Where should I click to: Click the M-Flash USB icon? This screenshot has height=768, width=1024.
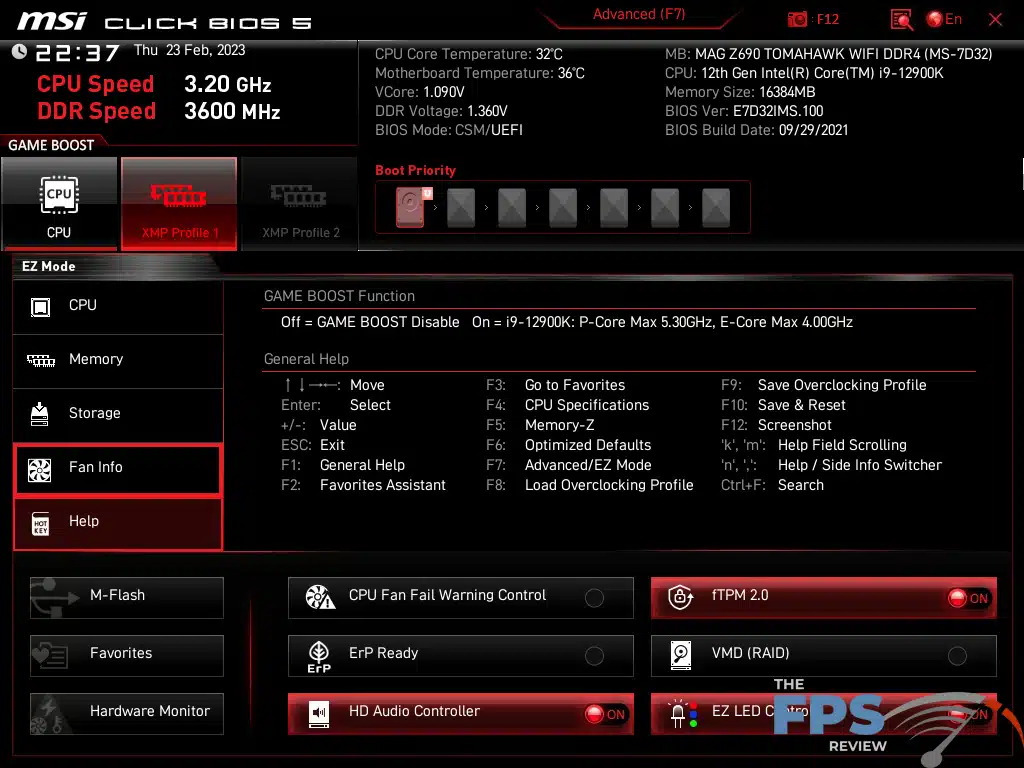tap(54, 597)
